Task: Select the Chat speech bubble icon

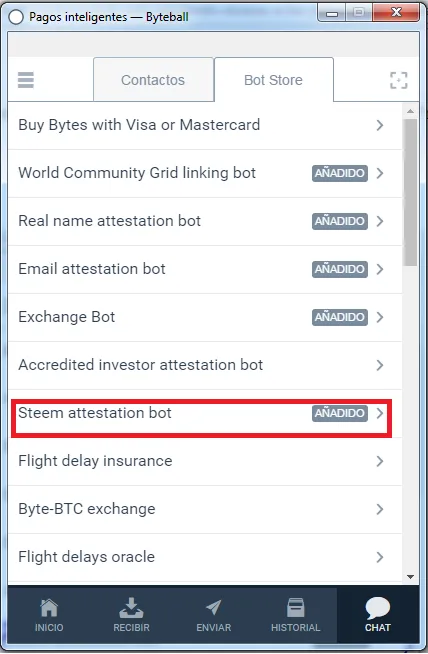Action: click(x=378, y=608)
